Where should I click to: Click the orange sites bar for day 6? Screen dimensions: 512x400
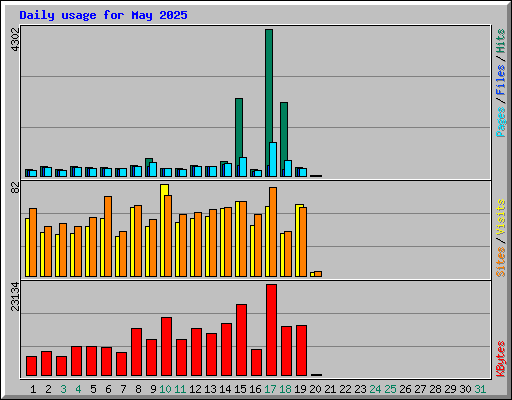pyautogui.click(x=108, y=236)
